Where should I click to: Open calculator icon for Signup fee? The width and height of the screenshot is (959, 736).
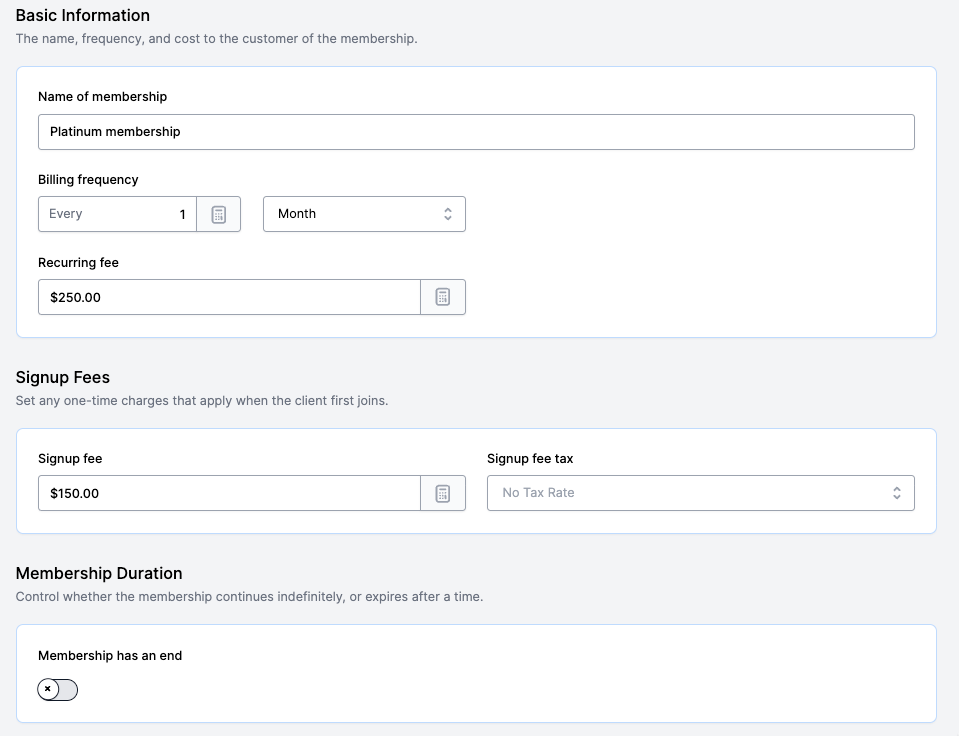click(443, 493)
